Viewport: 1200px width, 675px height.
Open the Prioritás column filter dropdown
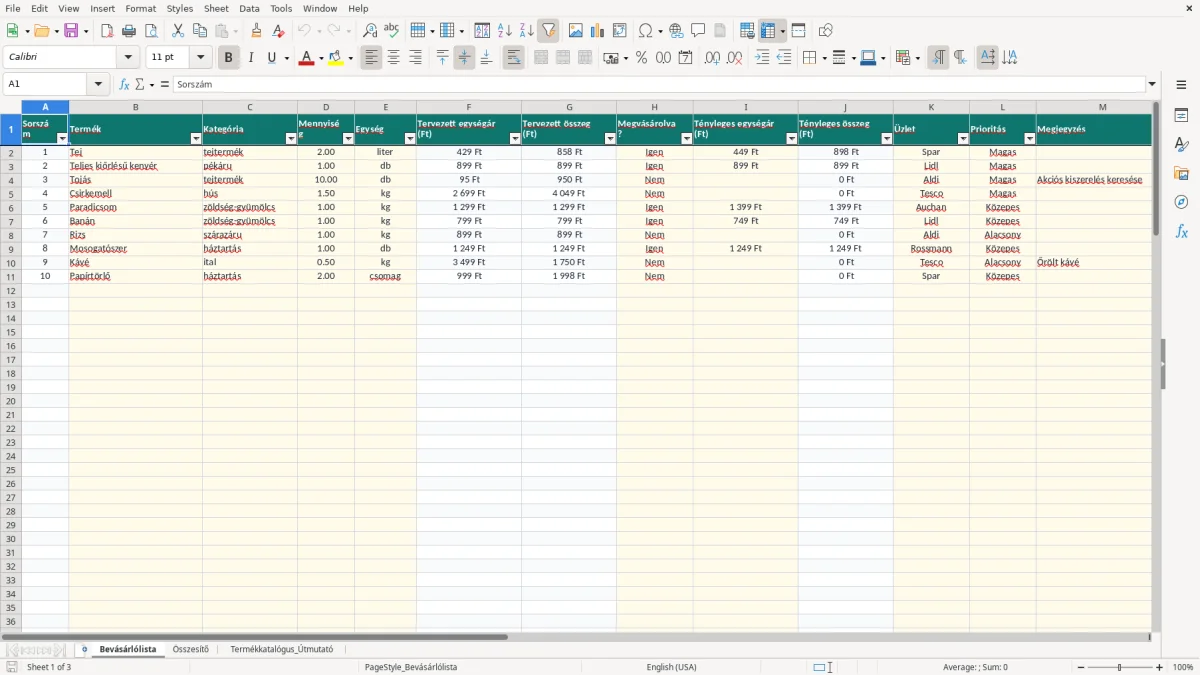point(1030,139)
